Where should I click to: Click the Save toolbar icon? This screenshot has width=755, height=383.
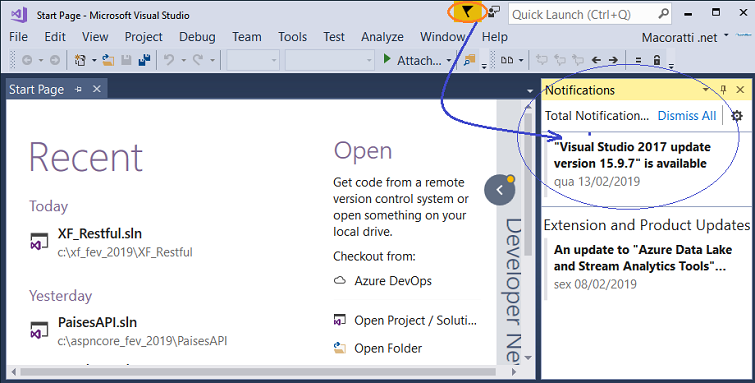[x=126, y=60]
